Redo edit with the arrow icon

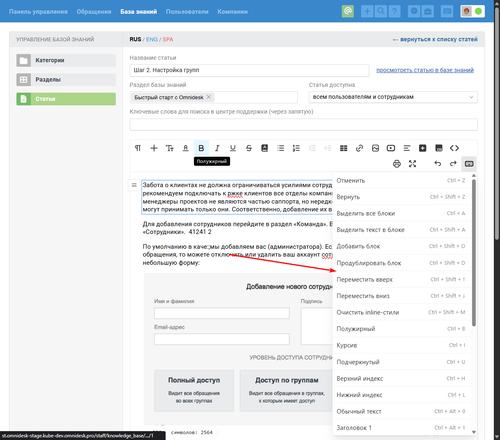click(453, 164)
